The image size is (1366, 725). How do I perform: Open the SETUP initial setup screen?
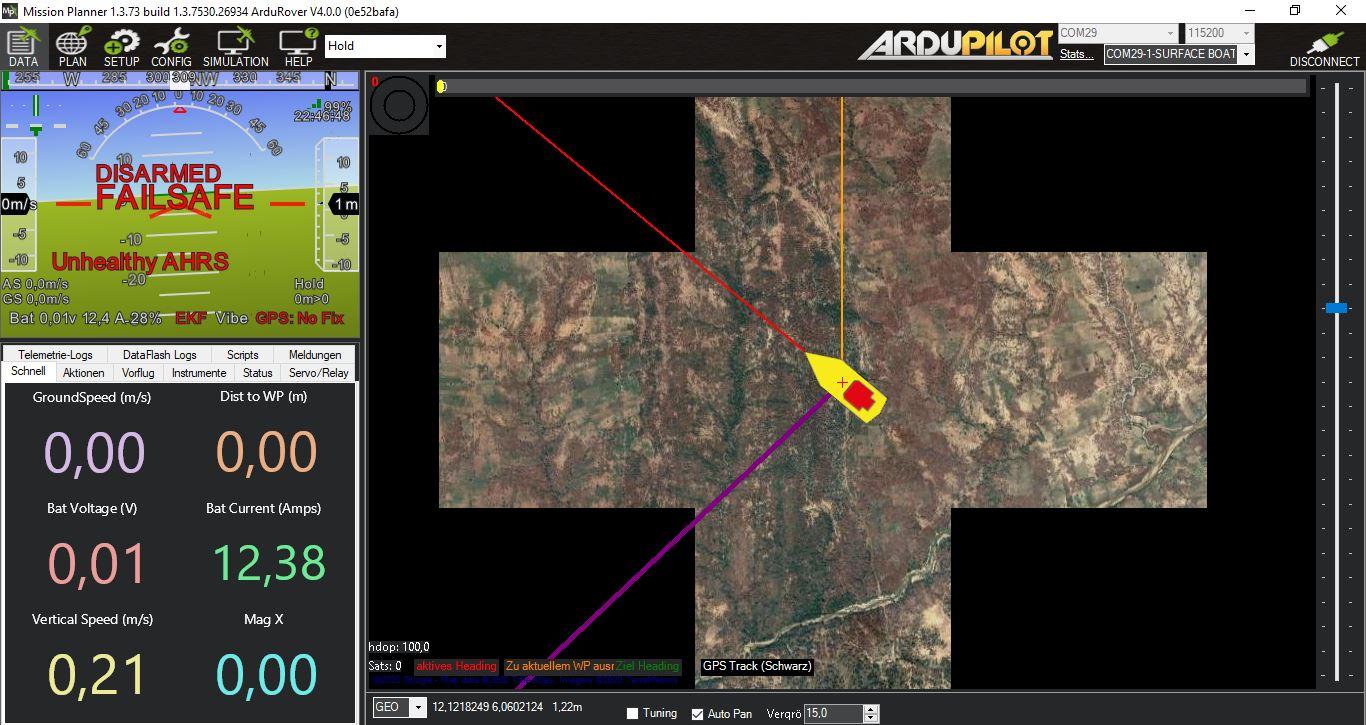[122, 47]
